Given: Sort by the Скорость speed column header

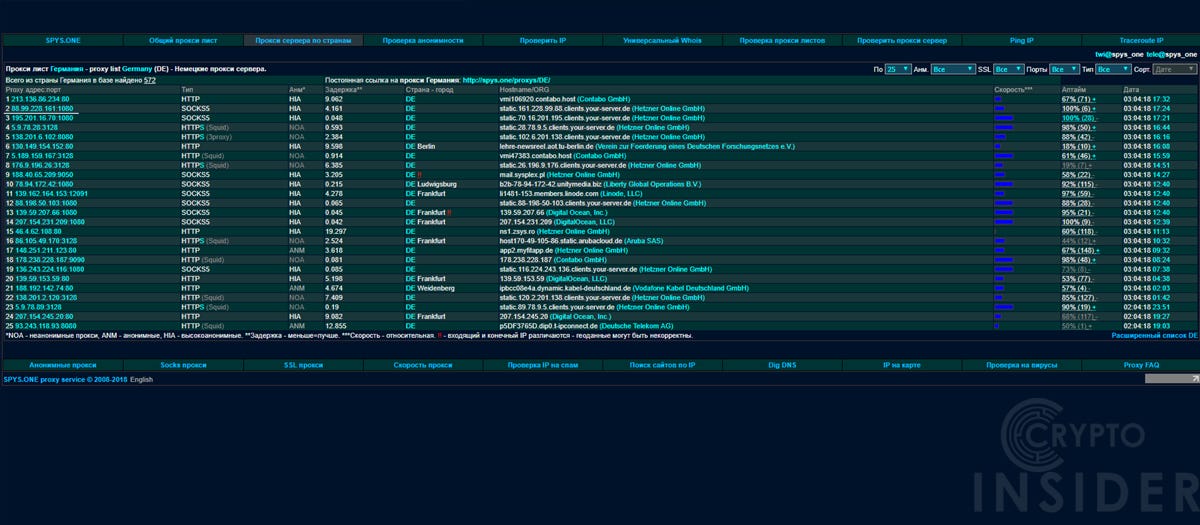Looking at the screenshot, I should pyautogui.click(x=1013, y=89).
